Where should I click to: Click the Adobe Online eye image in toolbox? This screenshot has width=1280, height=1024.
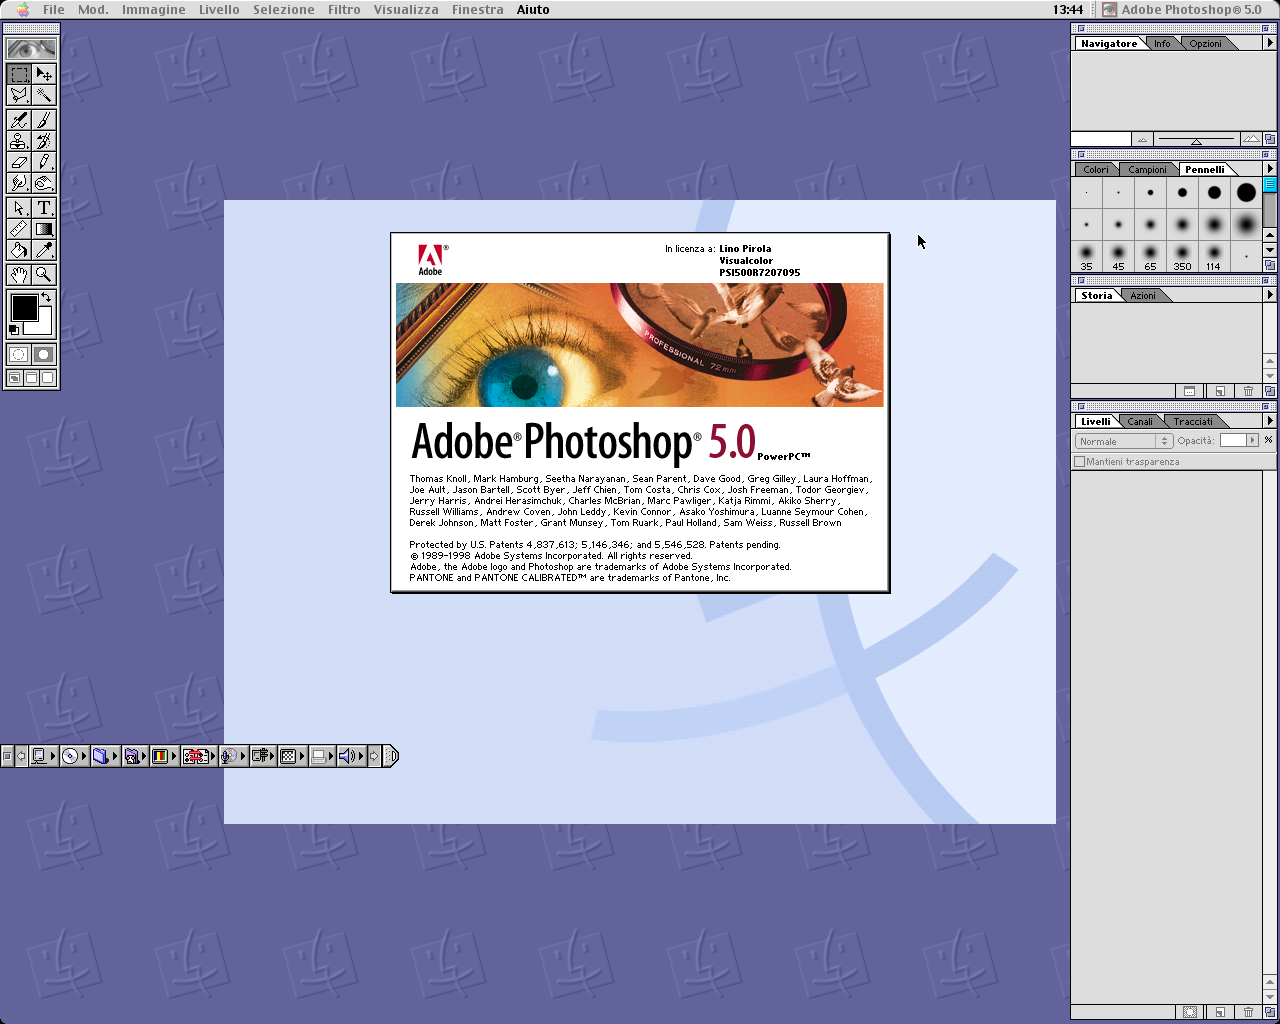coord(31,48)
